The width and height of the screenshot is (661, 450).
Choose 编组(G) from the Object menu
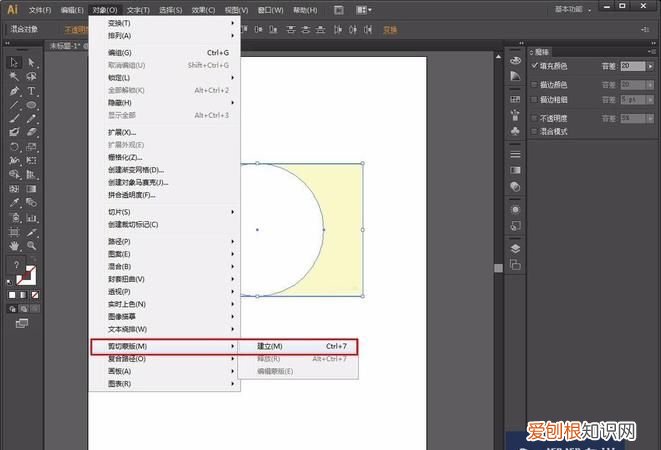tap(164, 53)
